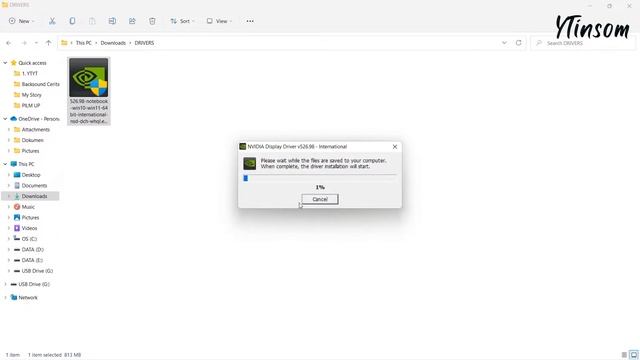Click the extraction progress bar
Viewport: 640px width, 360px height.
[320, 178]
